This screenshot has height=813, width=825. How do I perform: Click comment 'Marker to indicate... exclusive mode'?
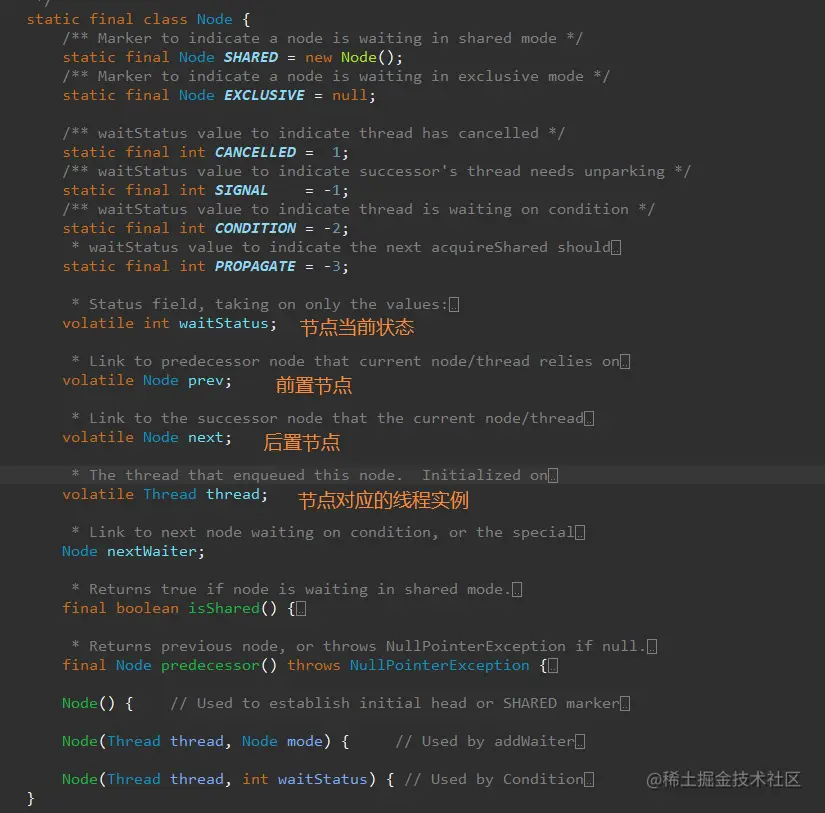[x=336, y=76]
